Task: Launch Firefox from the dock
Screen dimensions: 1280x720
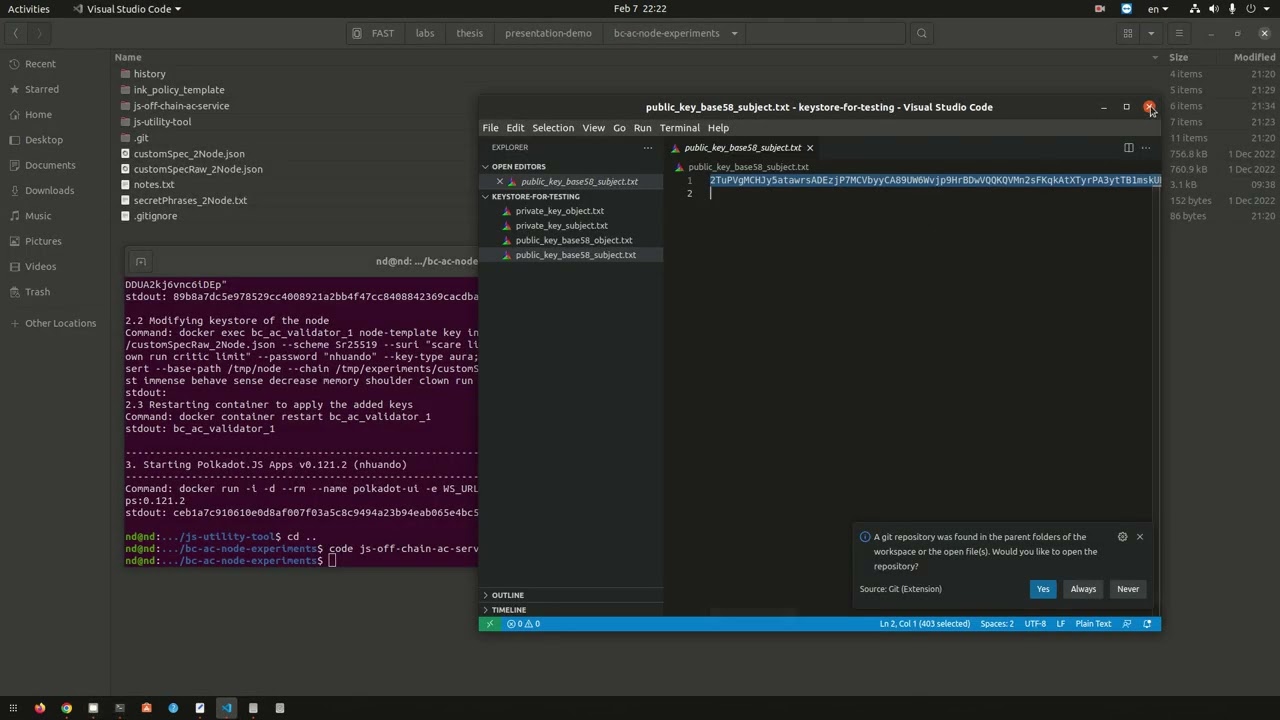Action: (40, 708)
